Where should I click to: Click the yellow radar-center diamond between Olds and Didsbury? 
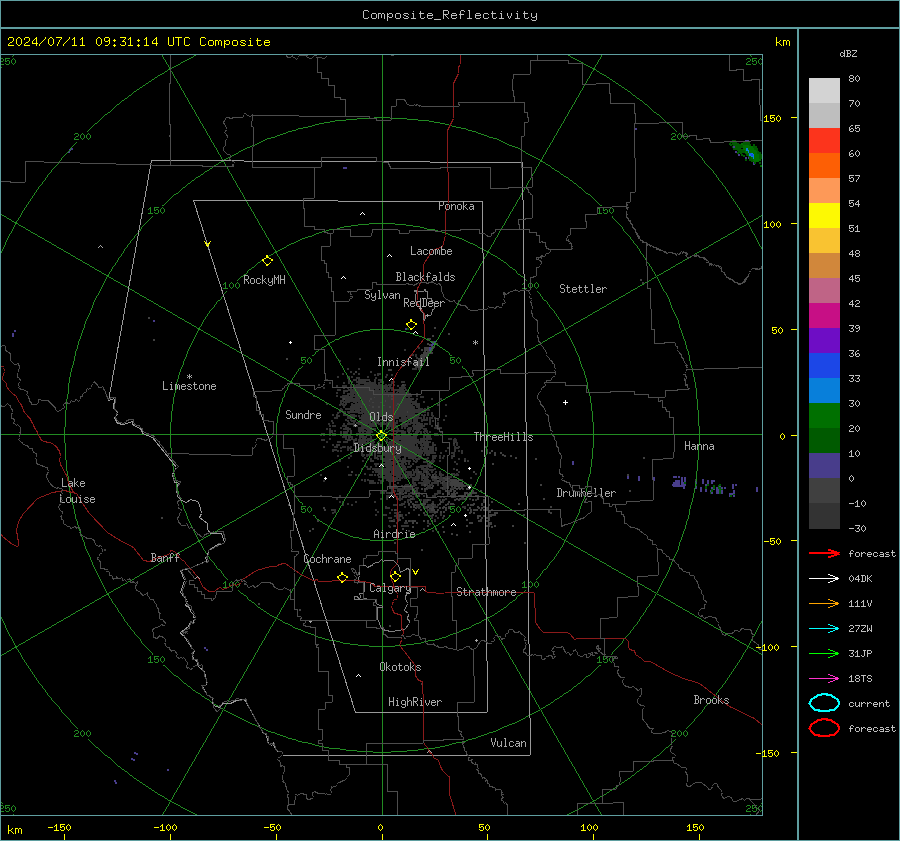(381, 436)
